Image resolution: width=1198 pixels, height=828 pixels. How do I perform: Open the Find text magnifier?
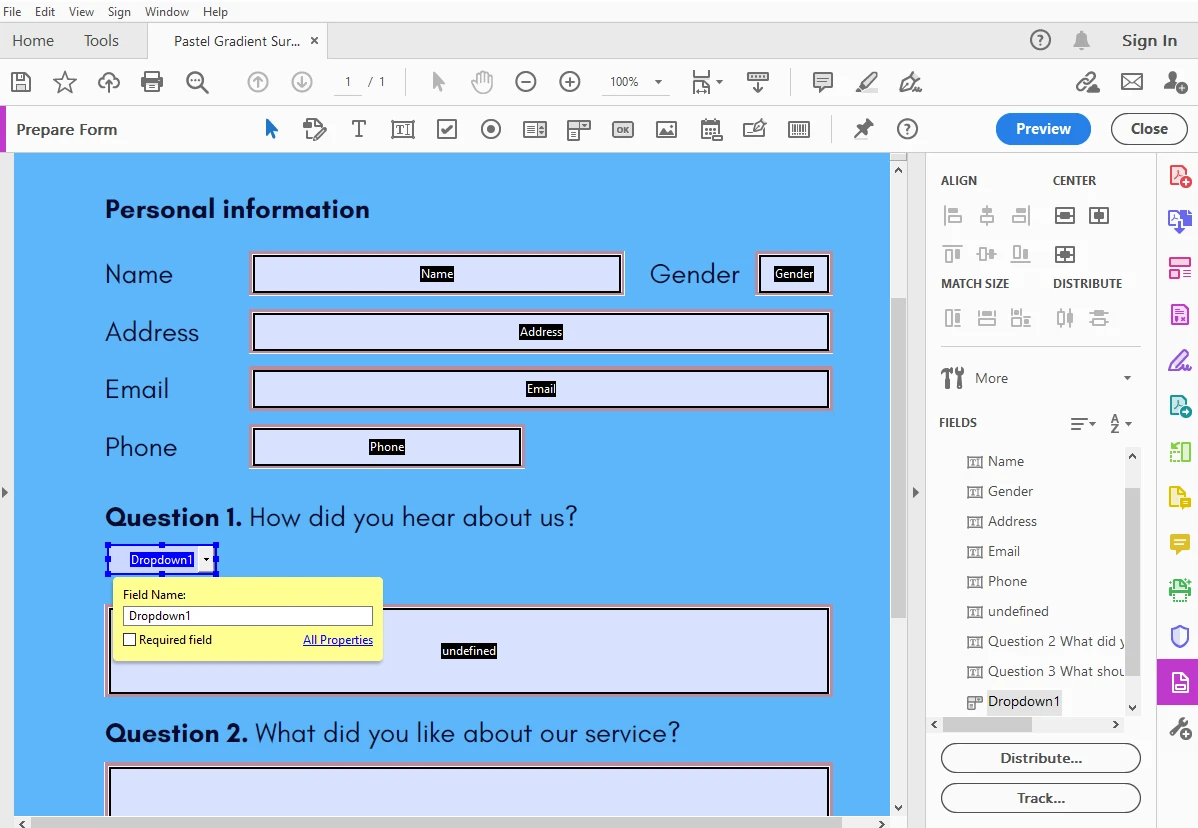click(197, 82)
